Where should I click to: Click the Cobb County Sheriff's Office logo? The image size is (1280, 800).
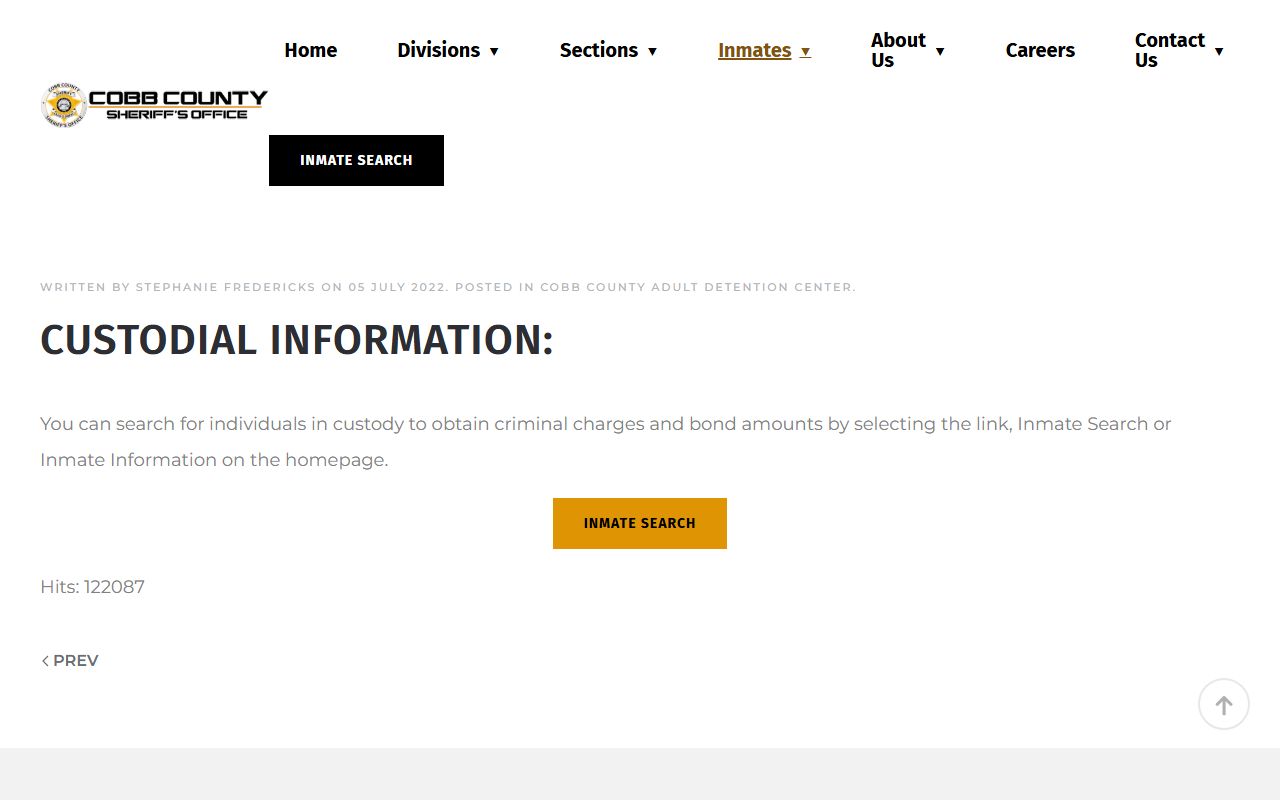155,104
